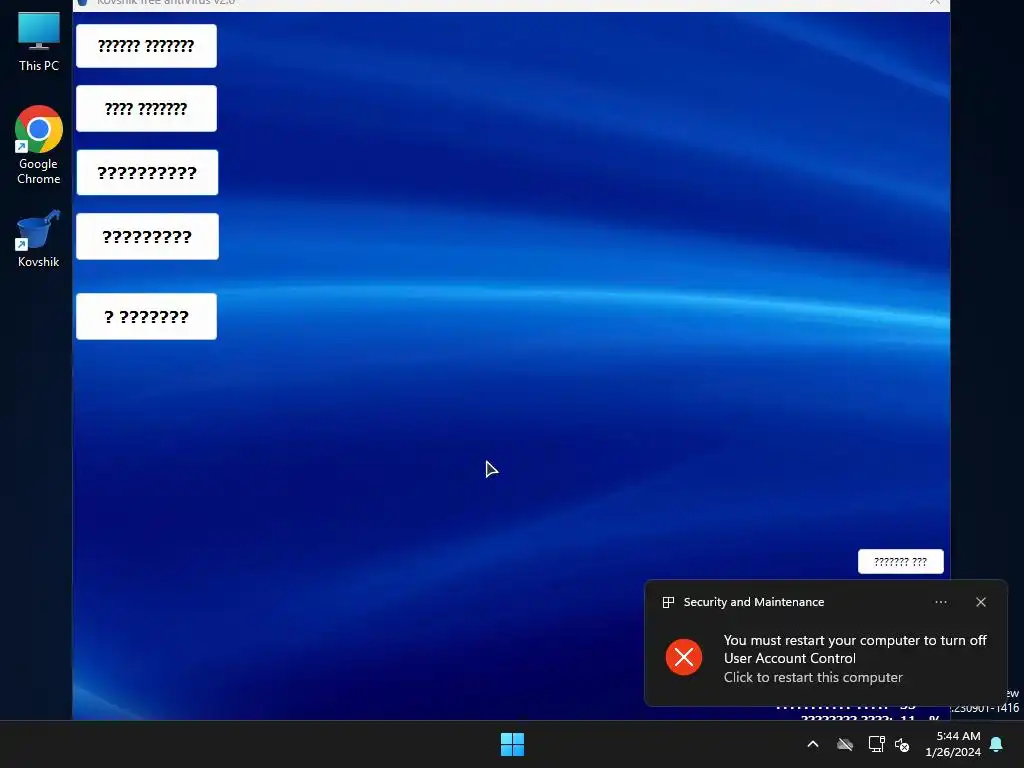The image size is (1024, 768).
Task: Open the This PC desktop icon
Action: 39,40
